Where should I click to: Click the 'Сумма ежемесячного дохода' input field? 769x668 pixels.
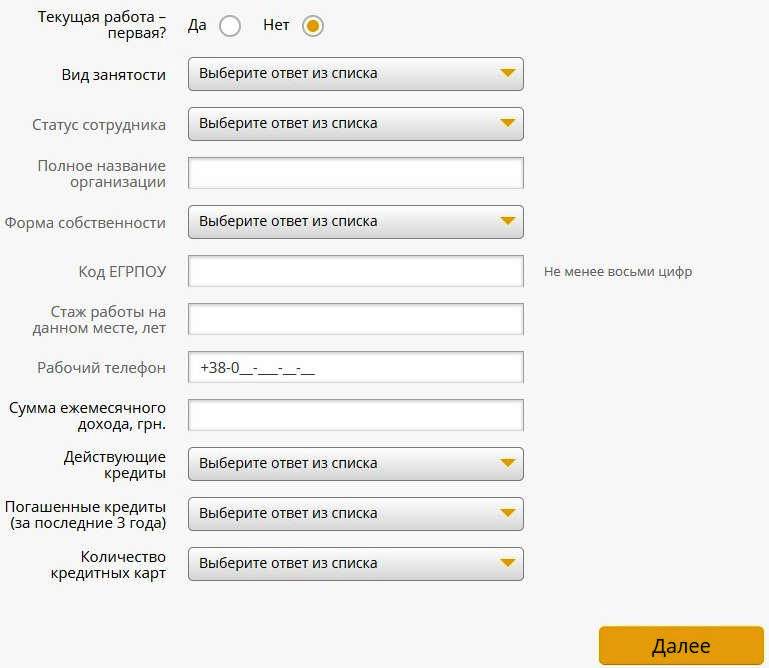click(355, 415)
